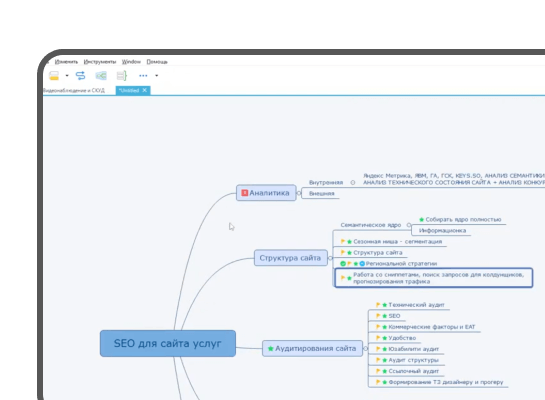Click the red marker on Аналитика node
The image size is (545, 400).
(244, 193)
